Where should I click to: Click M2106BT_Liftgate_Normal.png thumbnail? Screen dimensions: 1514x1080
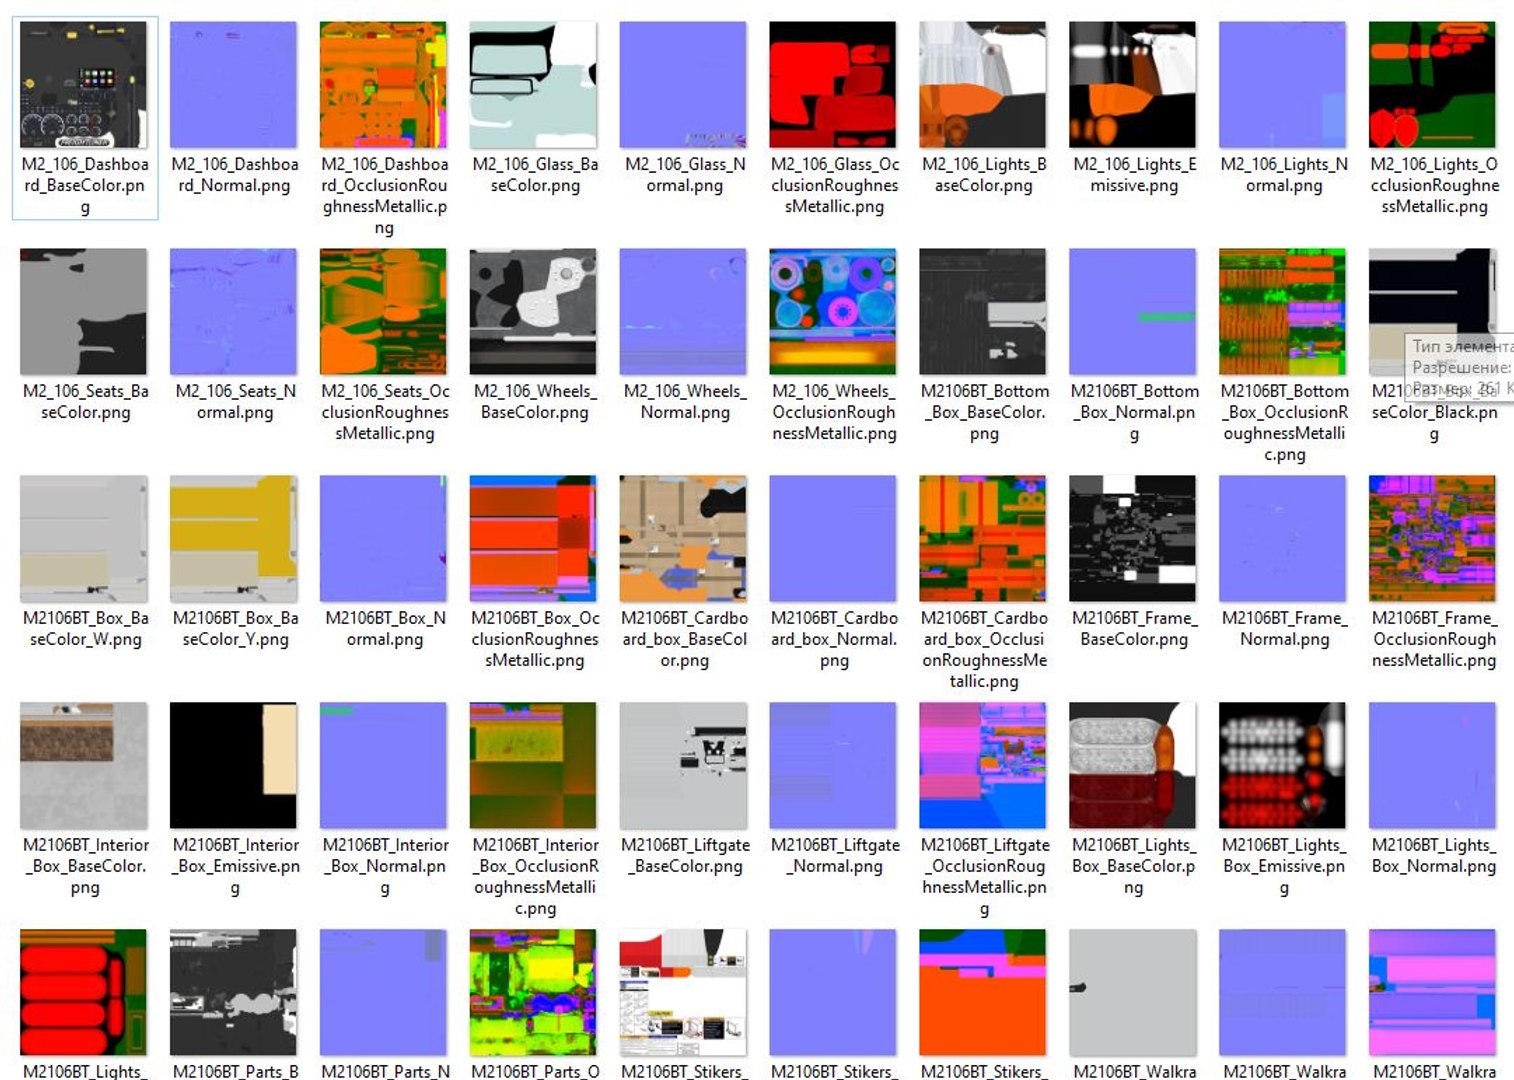[x=833, y=766]
